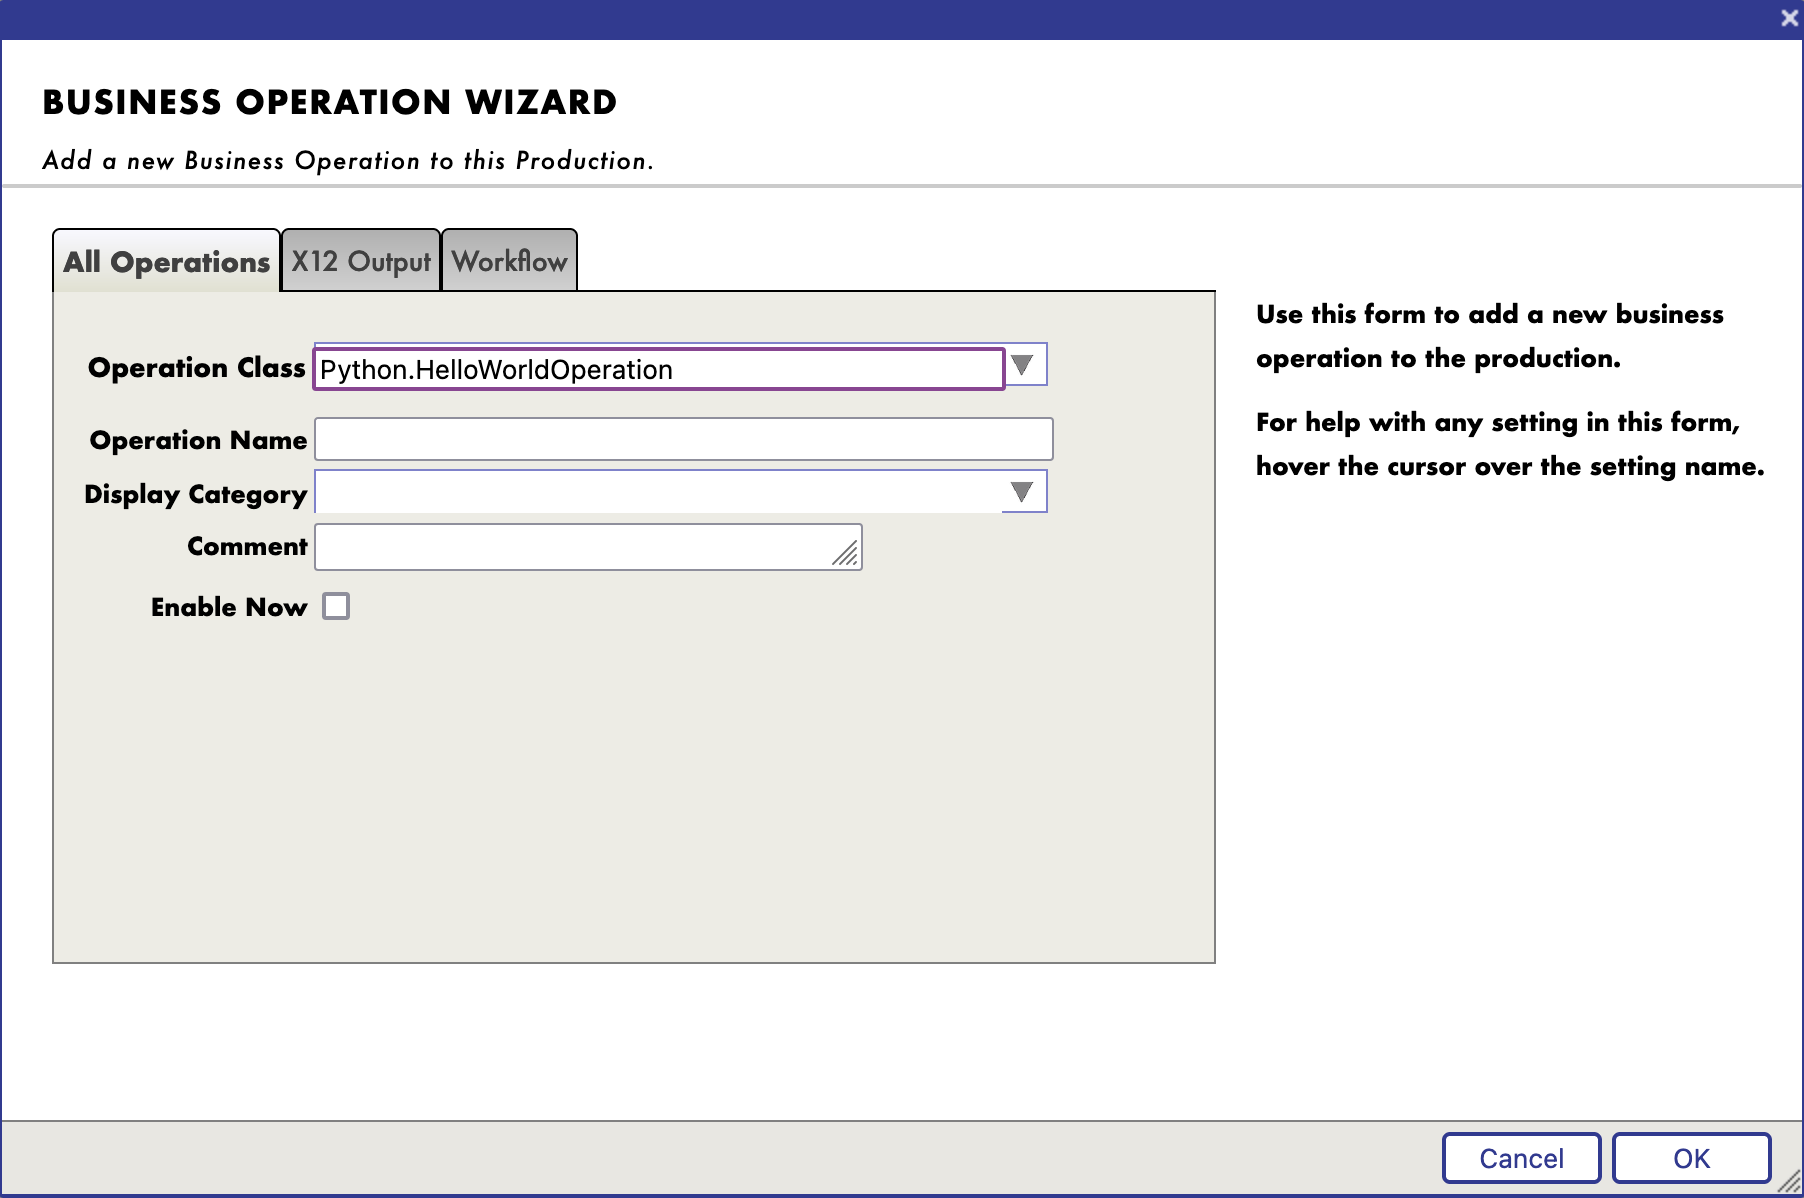Click the OK button to confirm
Image resolution: width=1804 pixels, height=1198 pixels.
tap(1692, 1157)
